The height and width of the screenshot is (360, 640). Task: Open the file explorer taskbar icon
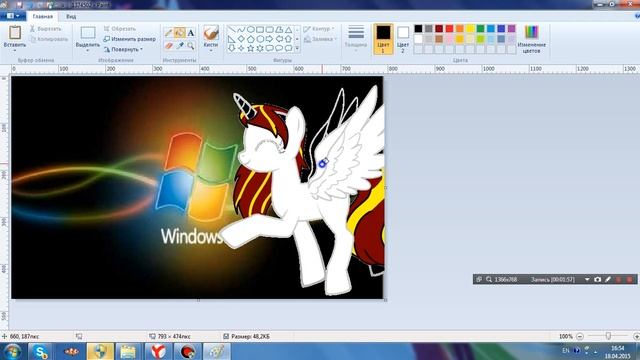pos(128,351)
